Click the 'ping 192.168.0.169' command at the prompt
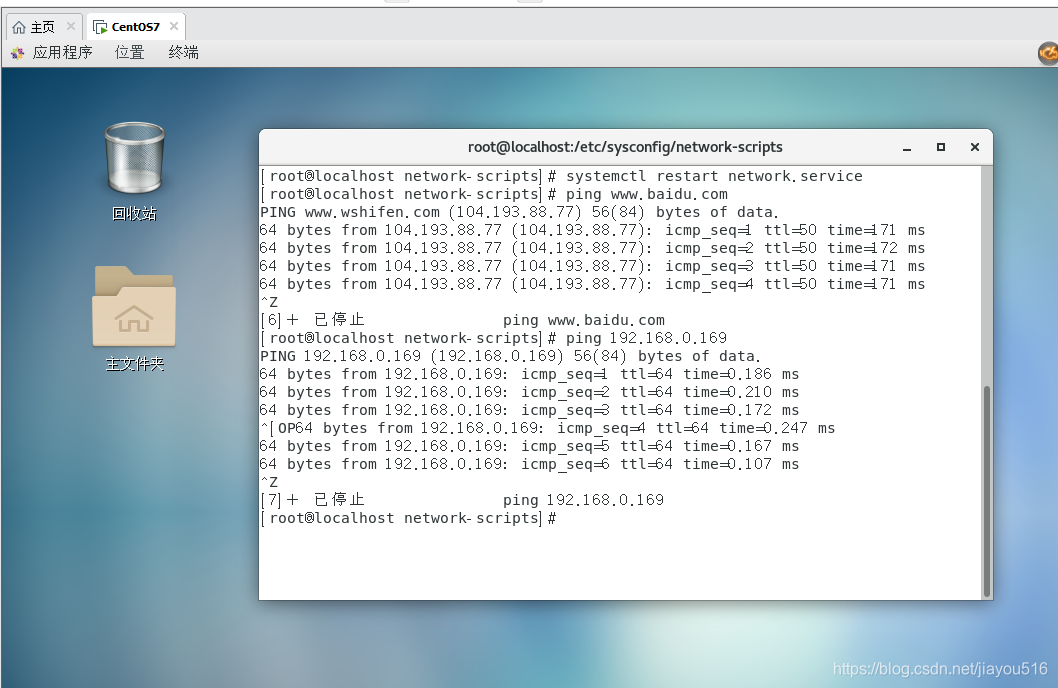This screenshot has height=688, width=1058. click(646, 338)
